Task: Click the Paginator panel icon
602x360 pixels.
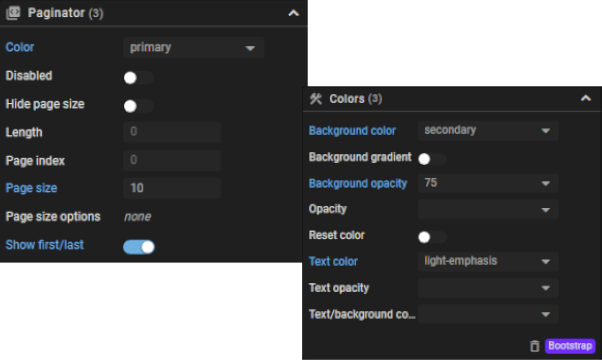Action: (x=13, y=13)
